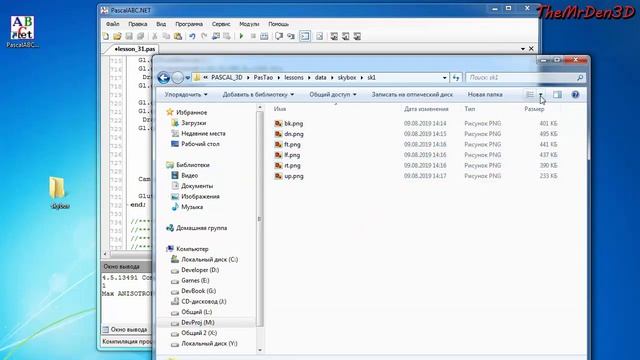
Task: Click the Open file icon in PascalABC.NET
Action: [117, 36]
